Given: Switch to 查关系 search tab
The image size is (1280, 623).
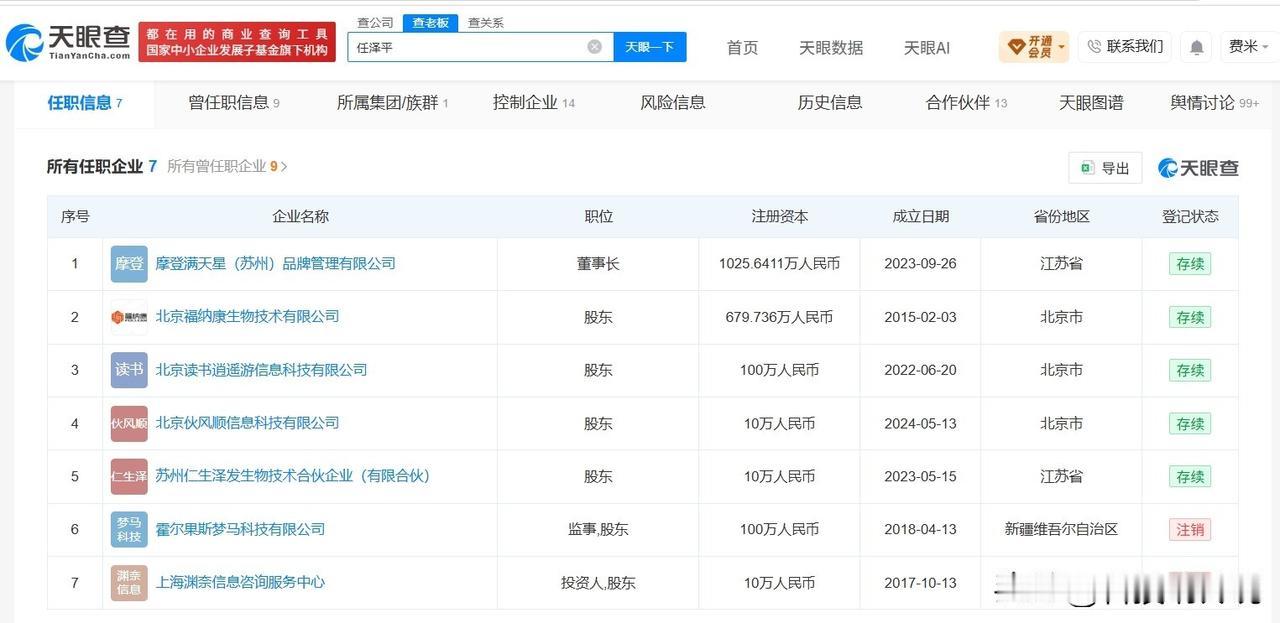Looking at the screenshot, I should [x=486, y=22].
